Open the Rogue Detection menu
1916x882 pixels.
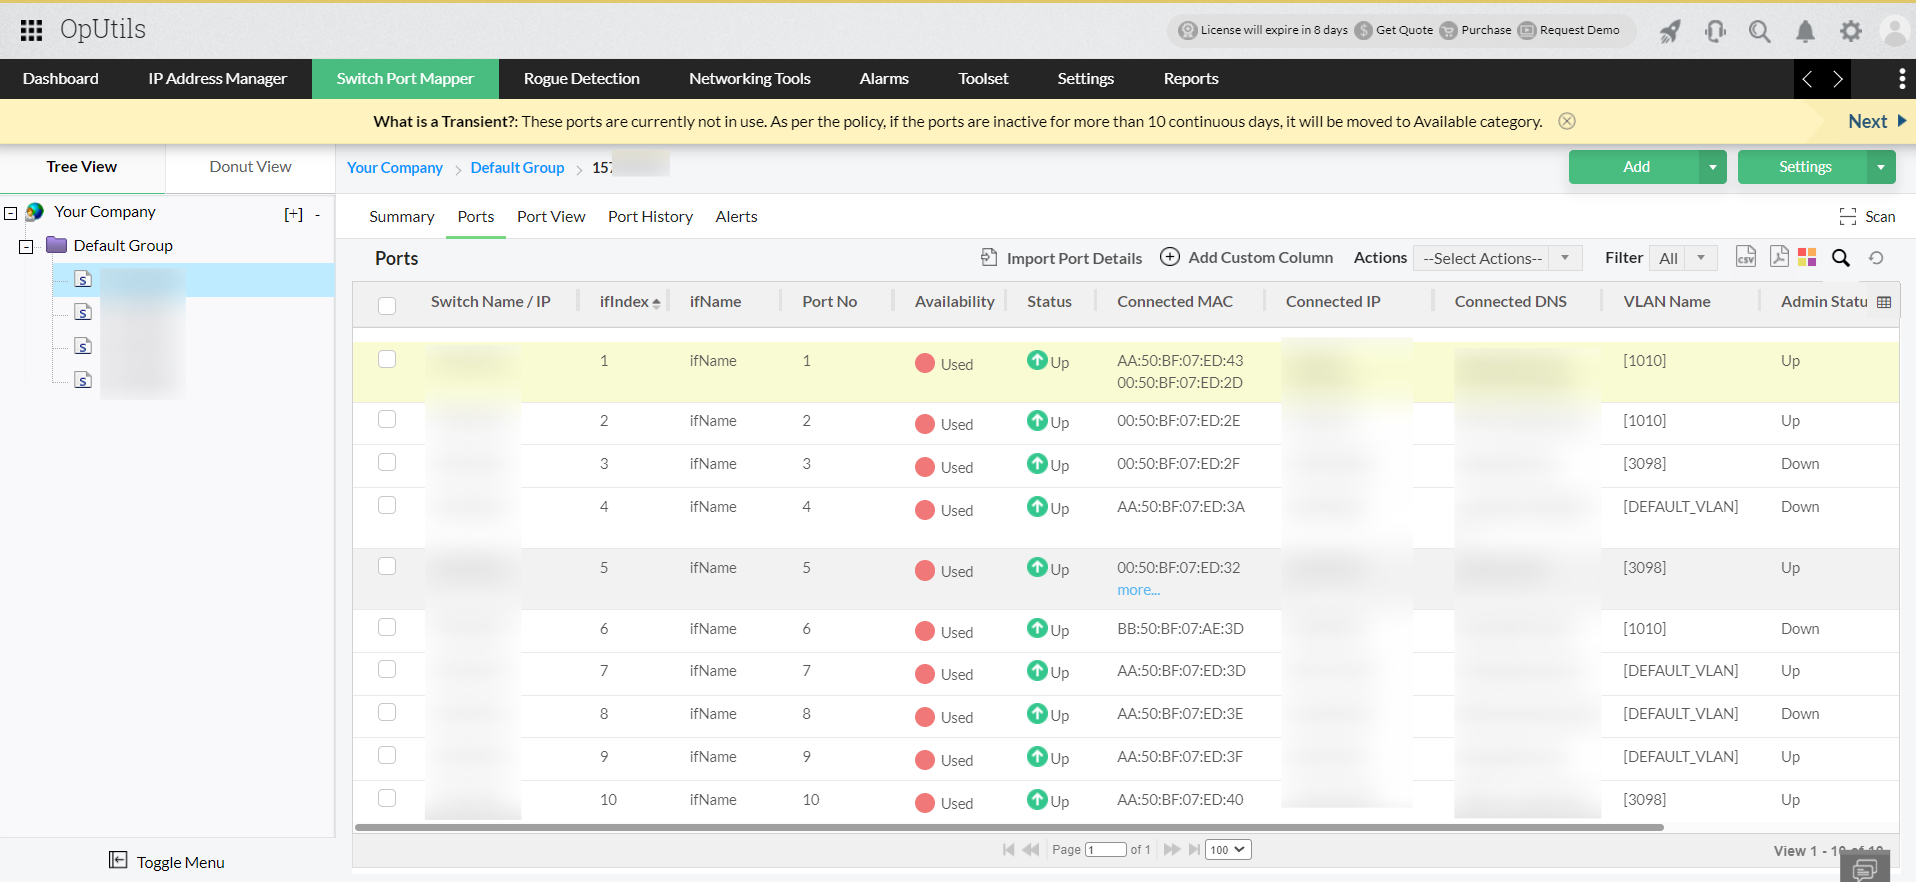point(581,79)
